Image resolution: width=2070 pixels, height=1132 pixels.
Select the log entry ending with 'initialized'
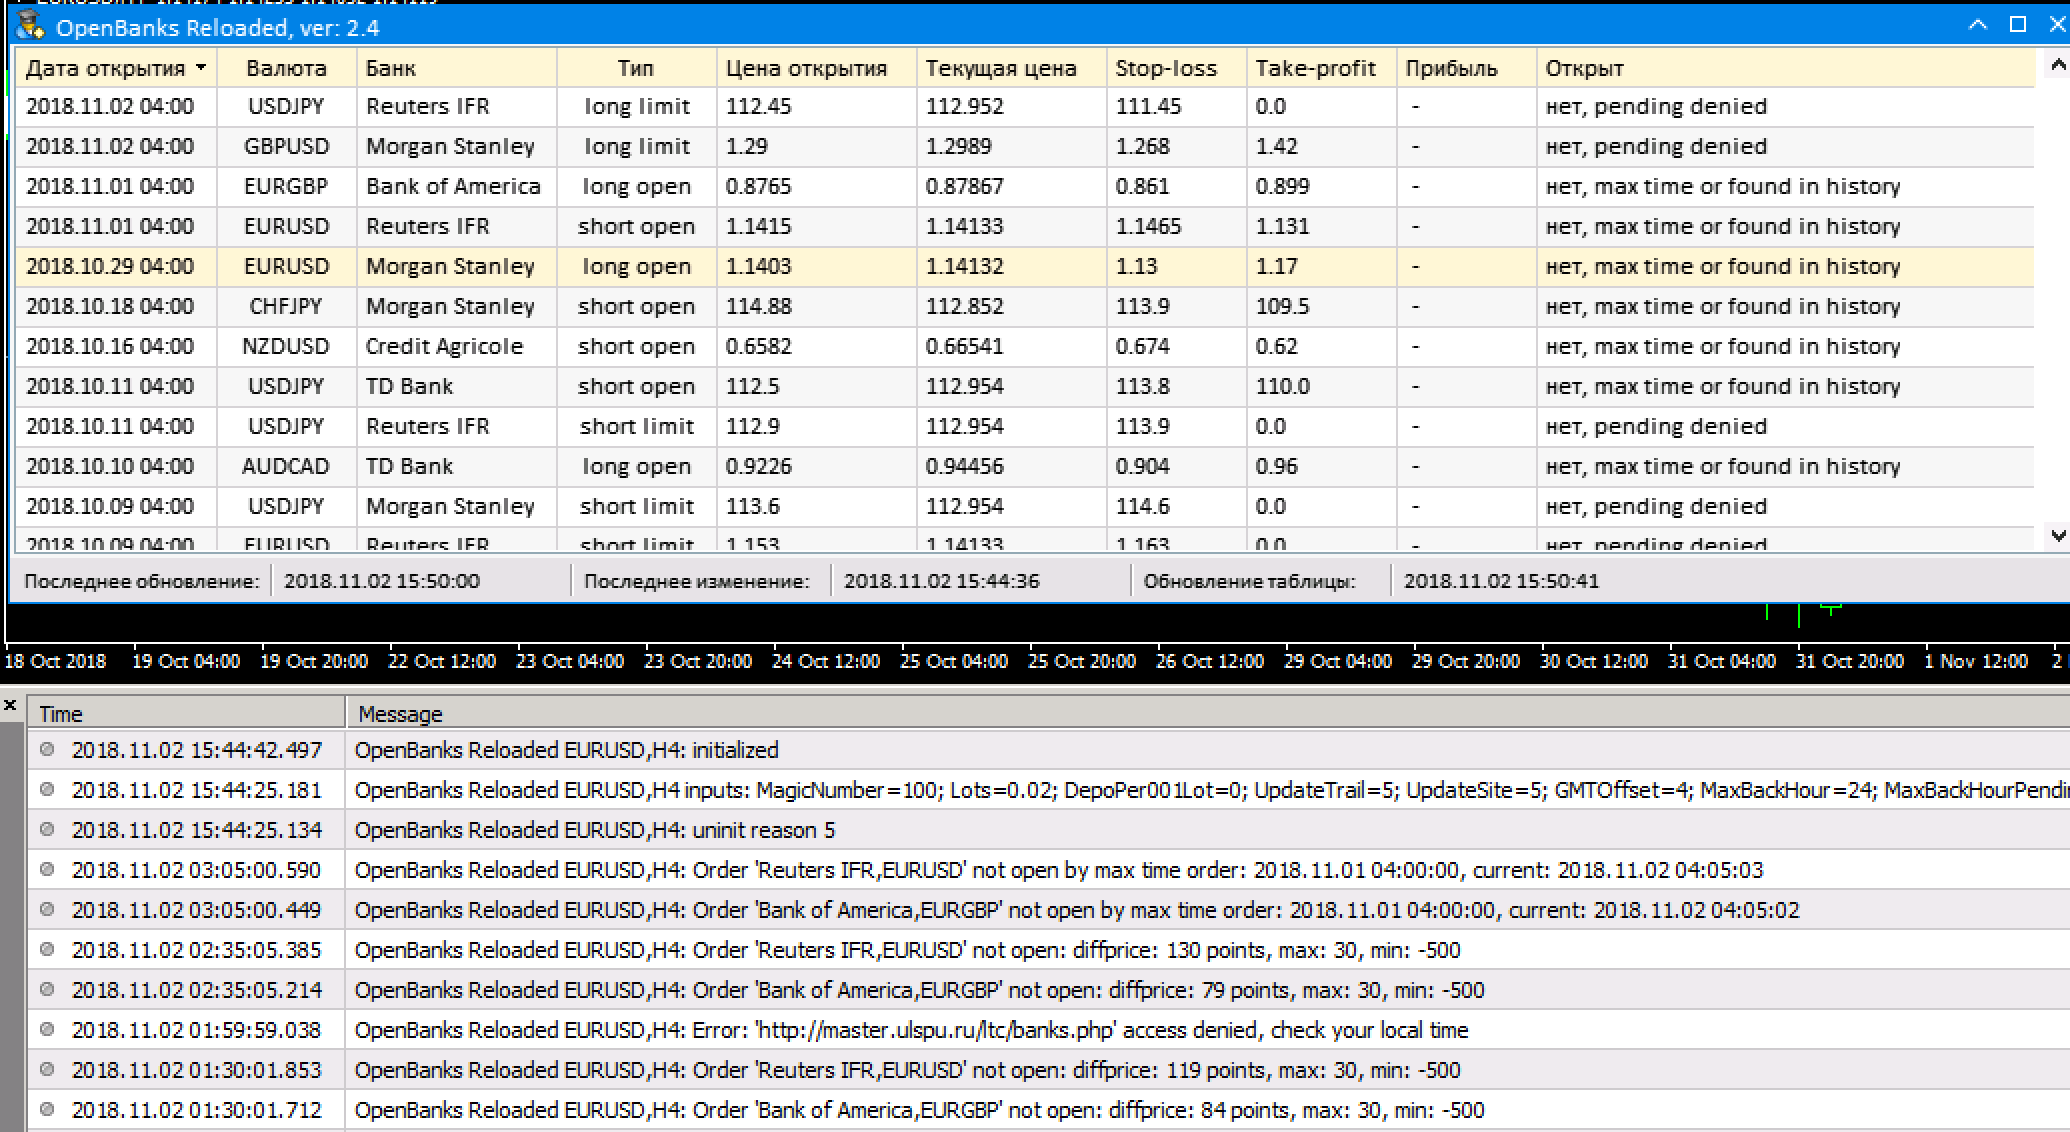click(x=1049, y=750)
